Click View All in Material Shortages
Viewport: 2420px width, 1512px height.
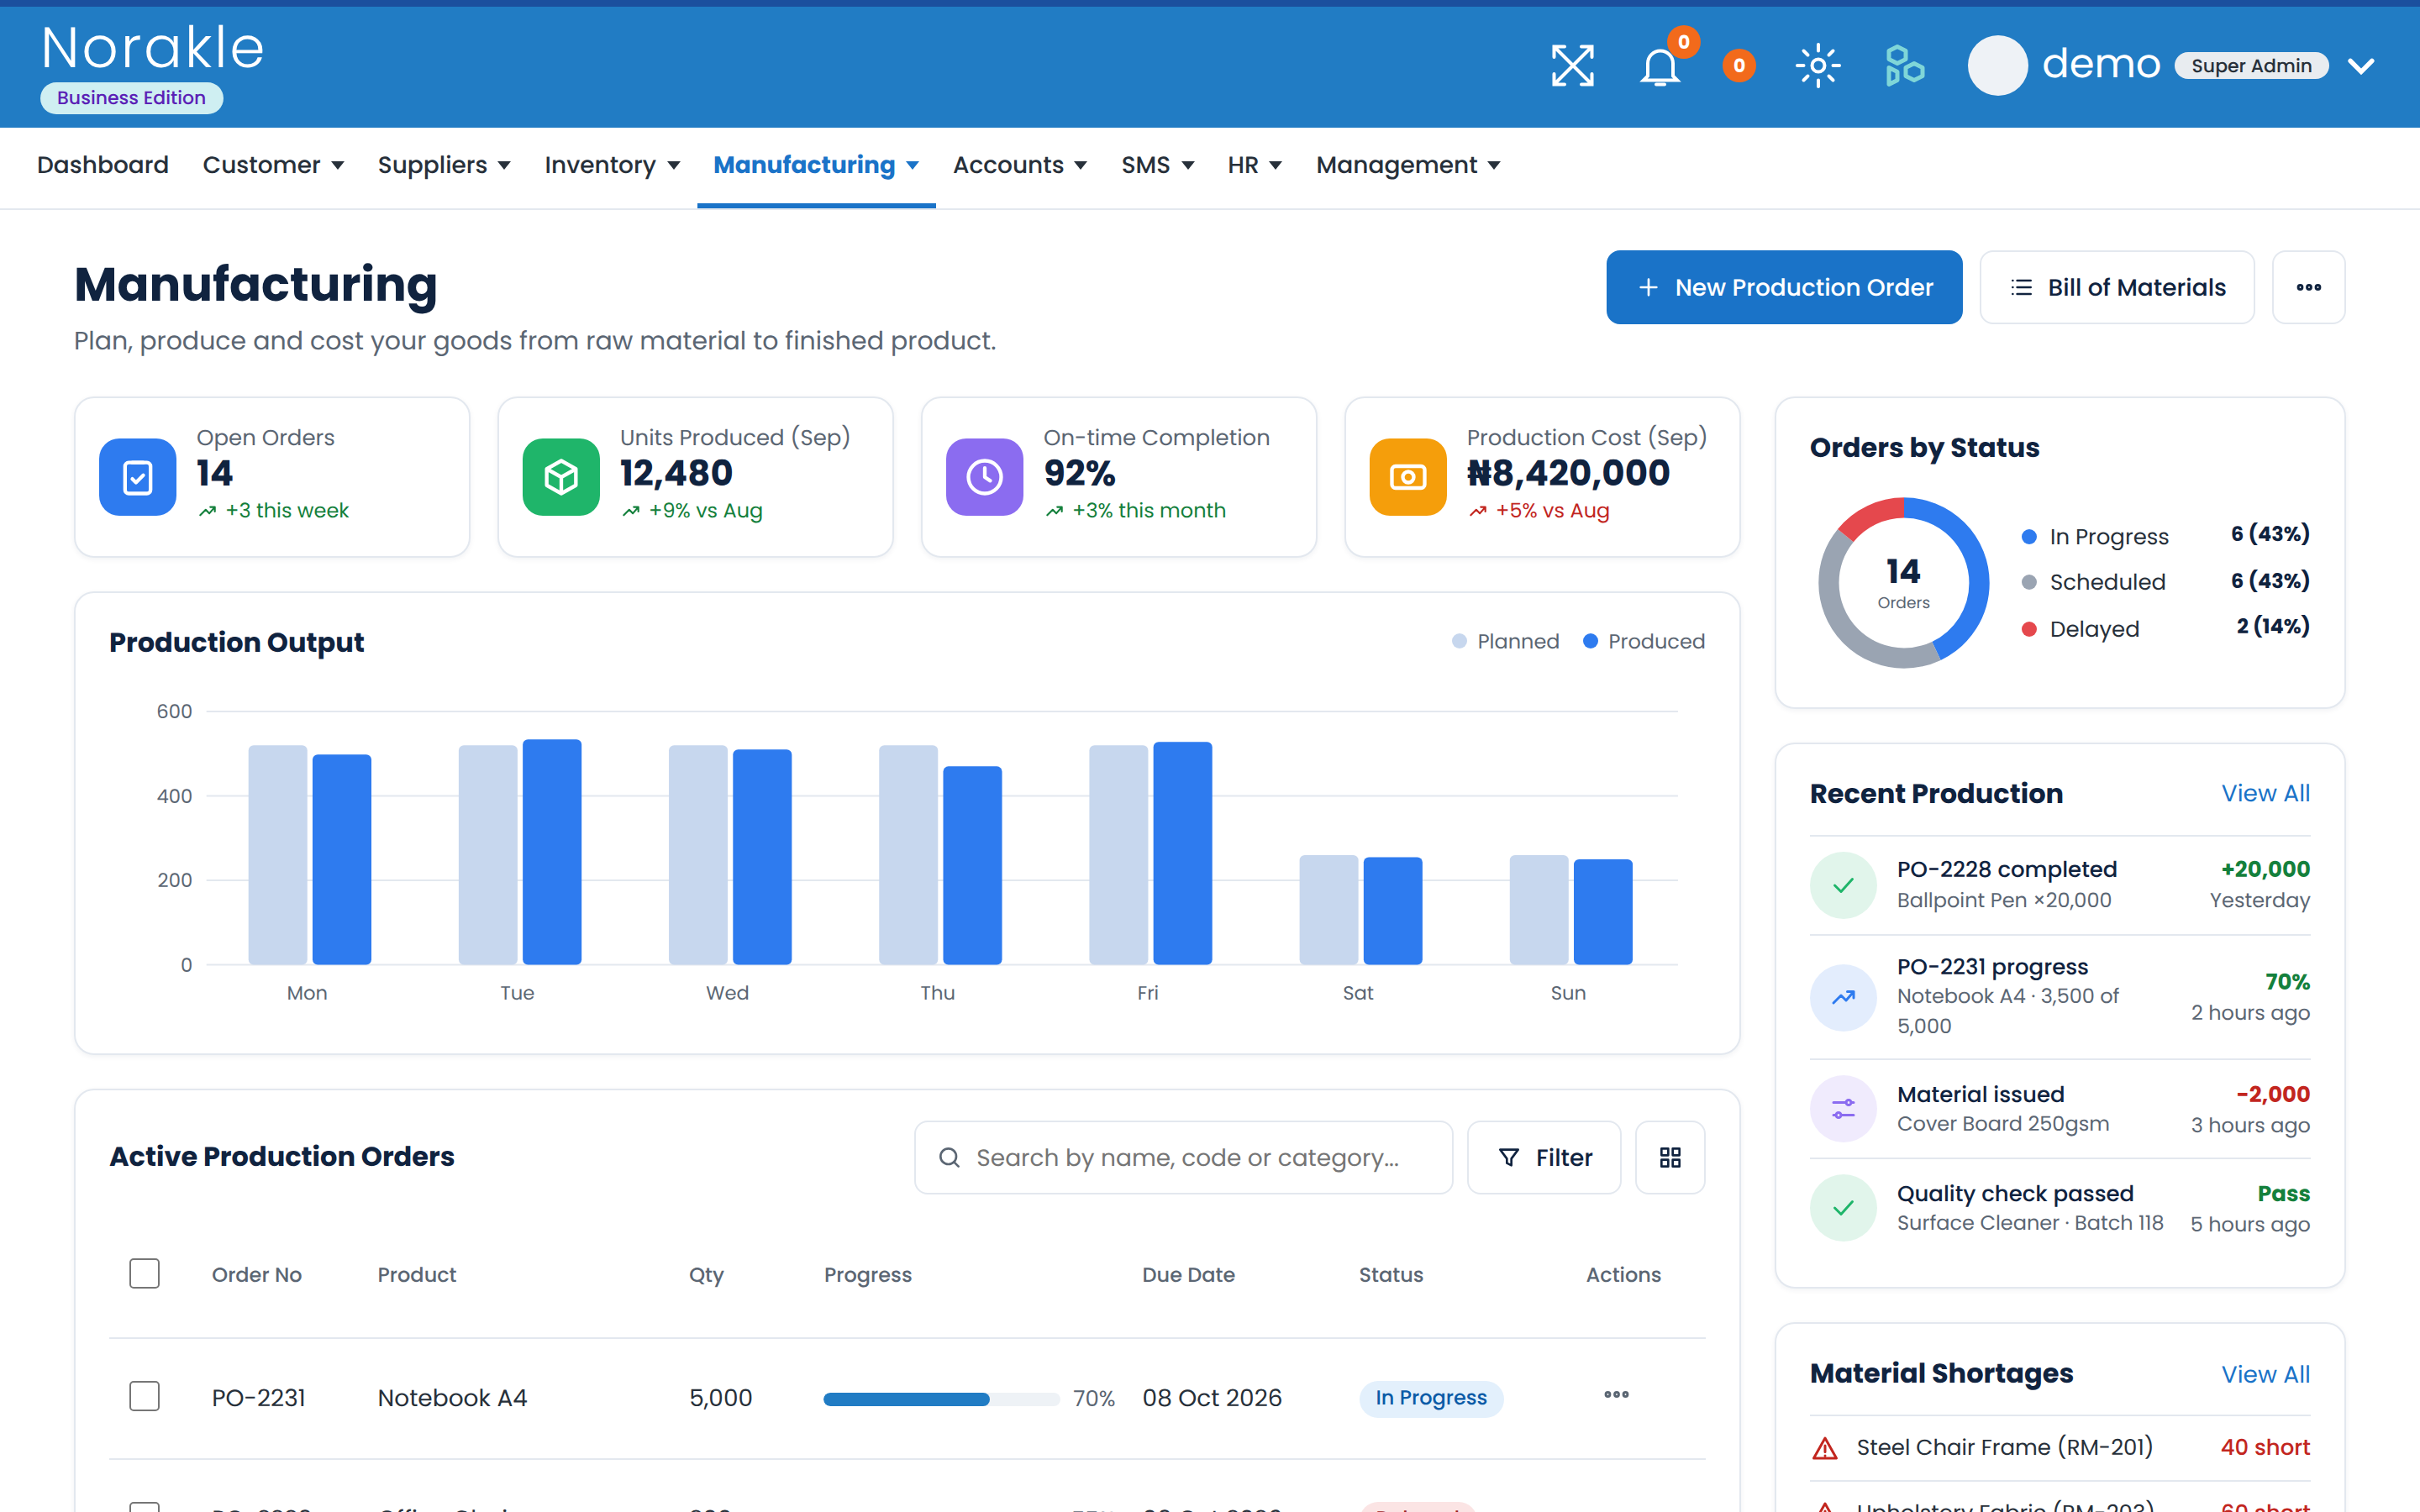pyautogui.click(x=2265, y=1374)
